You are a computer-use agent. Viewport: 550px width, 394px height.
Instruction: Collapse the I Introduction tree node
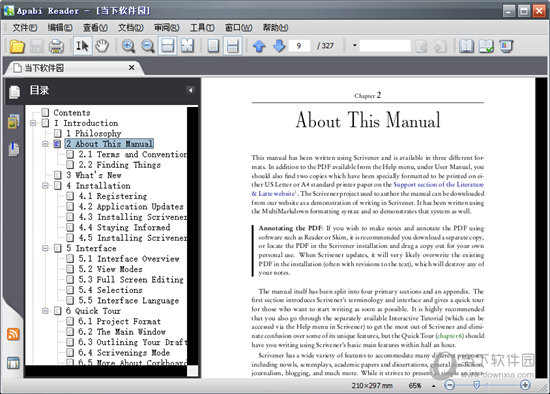tap(33, 123)
